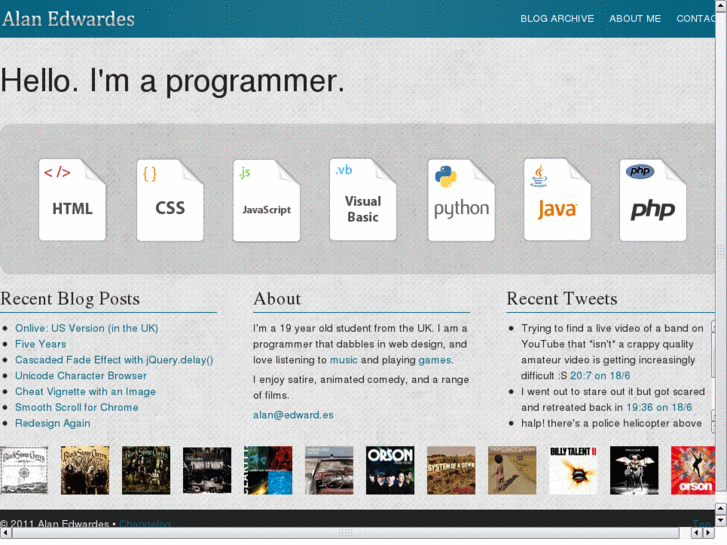This screenshot has width=727, height=545.
Task: Open tweet timestamp 19:36 on 18/6
Action: tap(659, 407)
